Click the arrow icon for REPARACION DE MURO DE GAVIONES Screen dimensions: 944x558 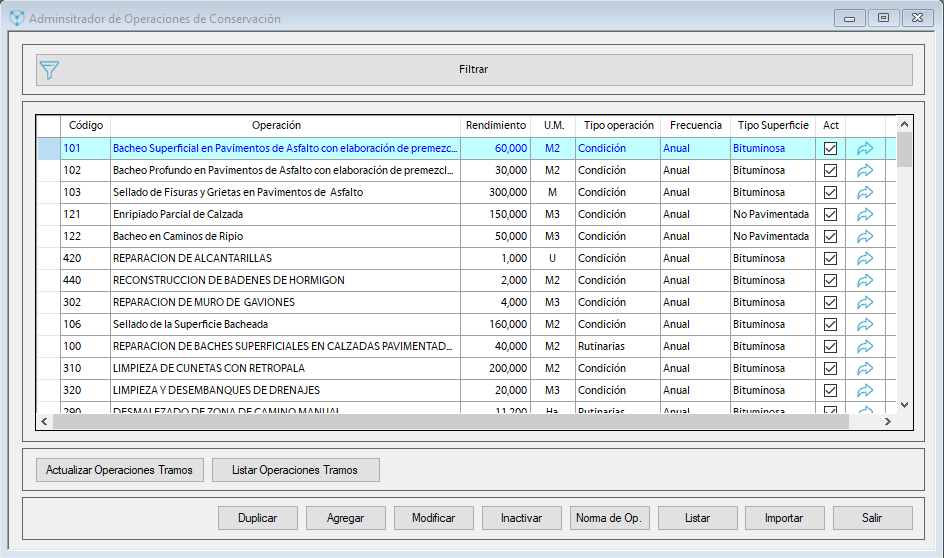coord(865,302)
